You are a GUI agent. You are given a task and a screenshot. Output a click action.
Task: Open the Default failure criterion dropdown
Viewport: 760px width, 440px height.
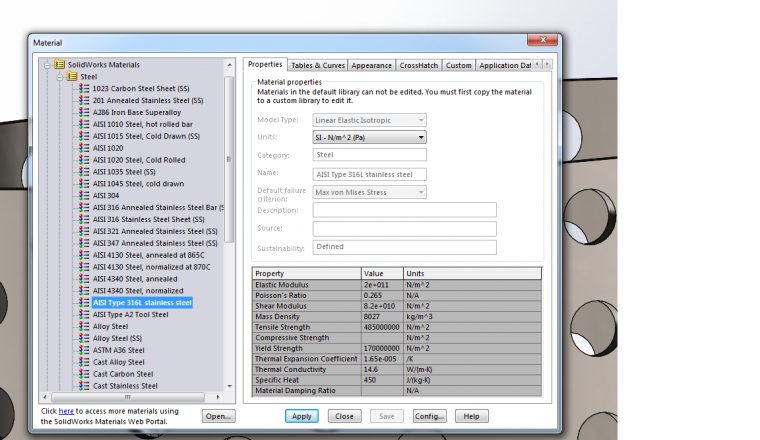(421, 192)
